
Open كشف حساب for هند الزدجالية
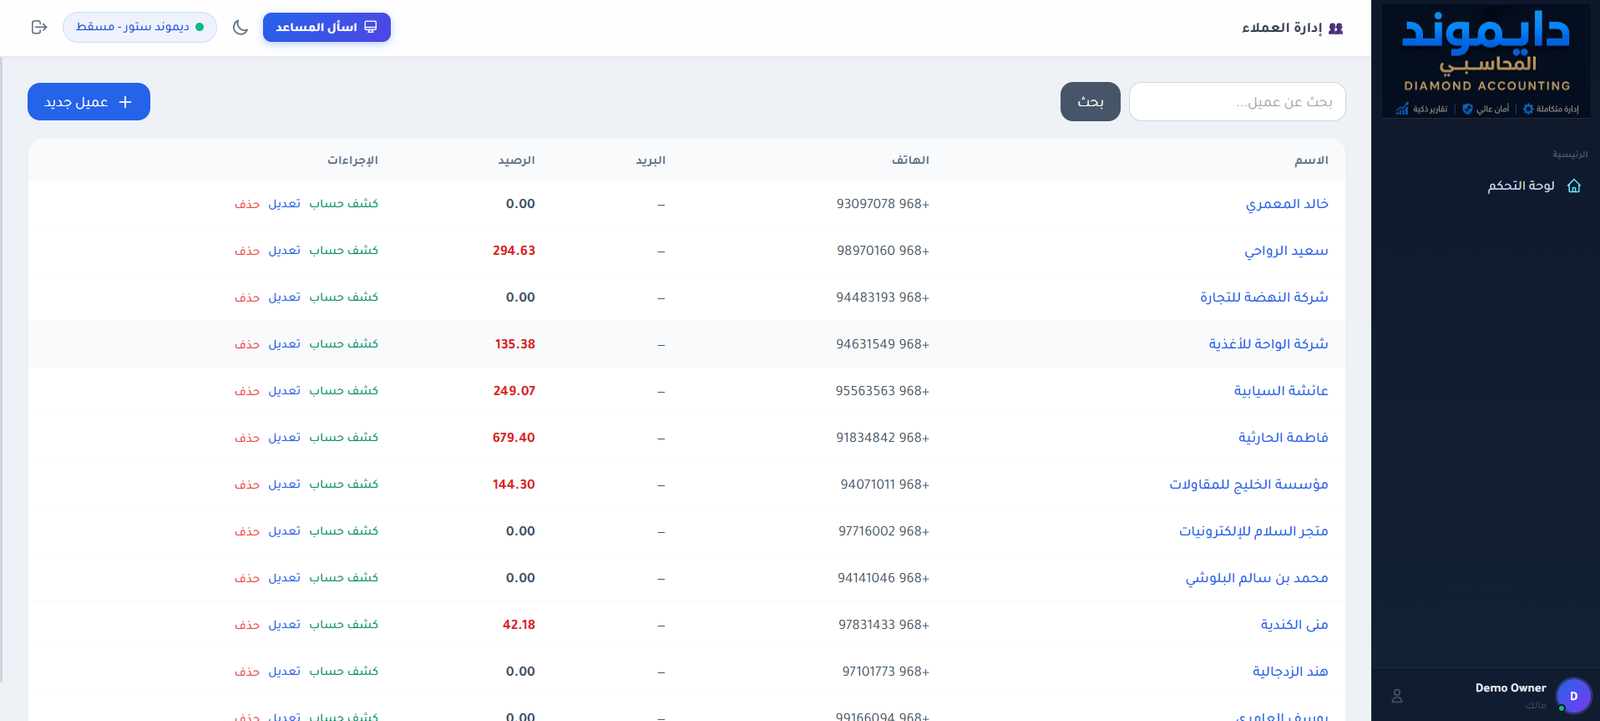(344, 672)
